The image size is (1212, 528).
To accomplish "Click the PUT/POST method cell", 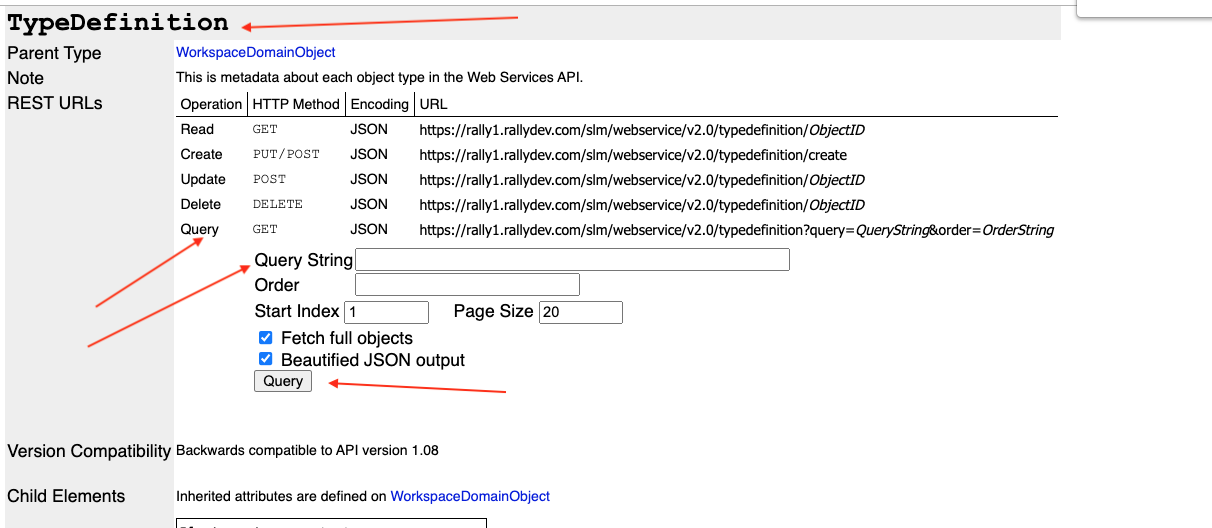I will (286, 155).
